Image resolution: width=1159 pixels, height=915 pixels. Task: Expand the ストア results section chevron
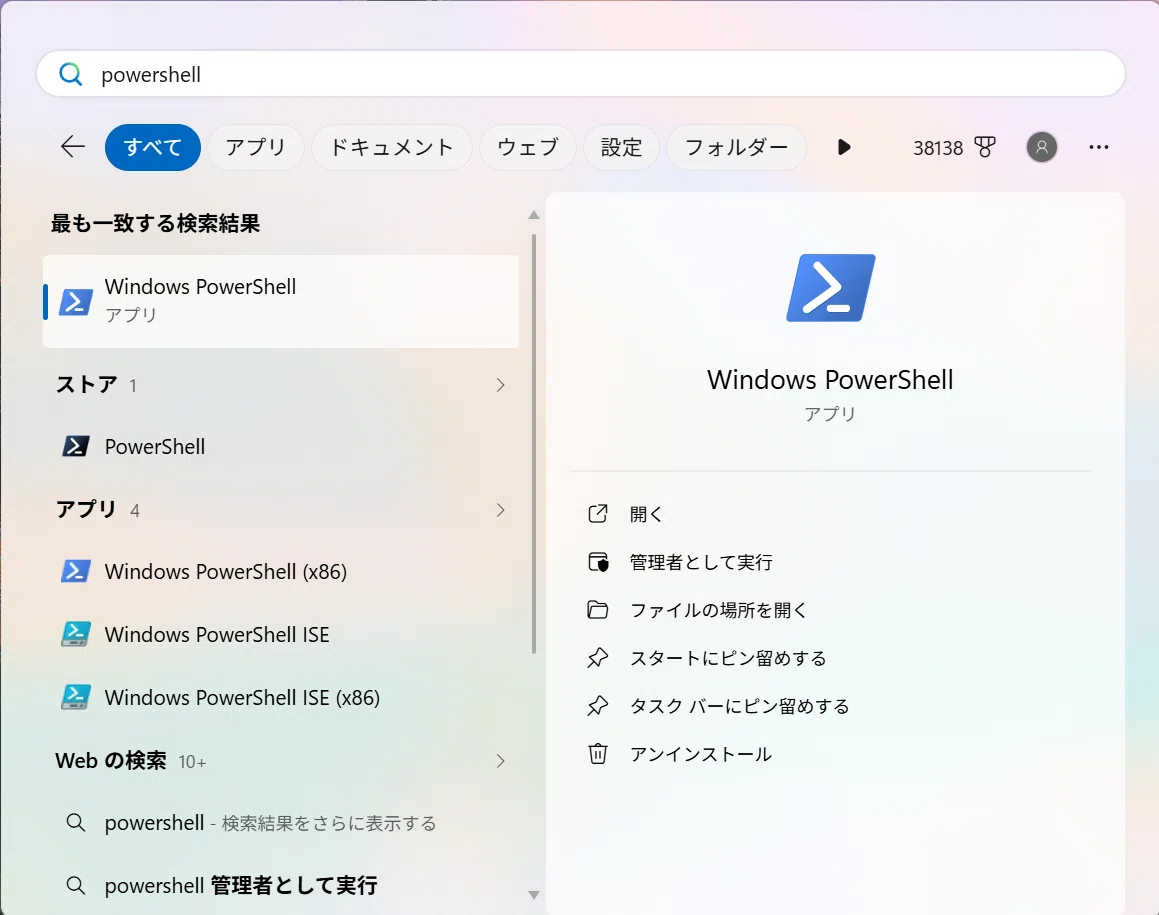click(x=500, y=385)
